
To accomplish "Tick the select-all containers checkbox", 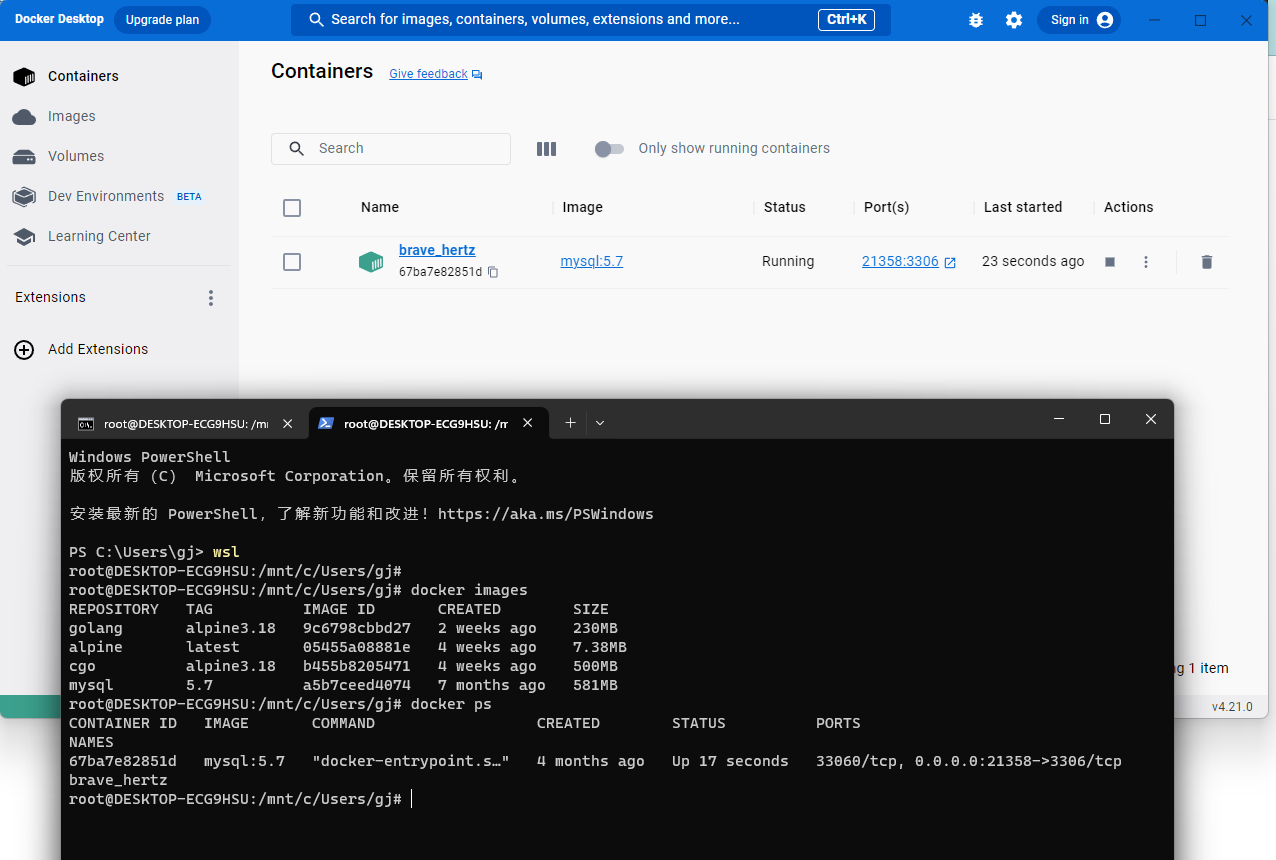I will [x=292, y=208].
